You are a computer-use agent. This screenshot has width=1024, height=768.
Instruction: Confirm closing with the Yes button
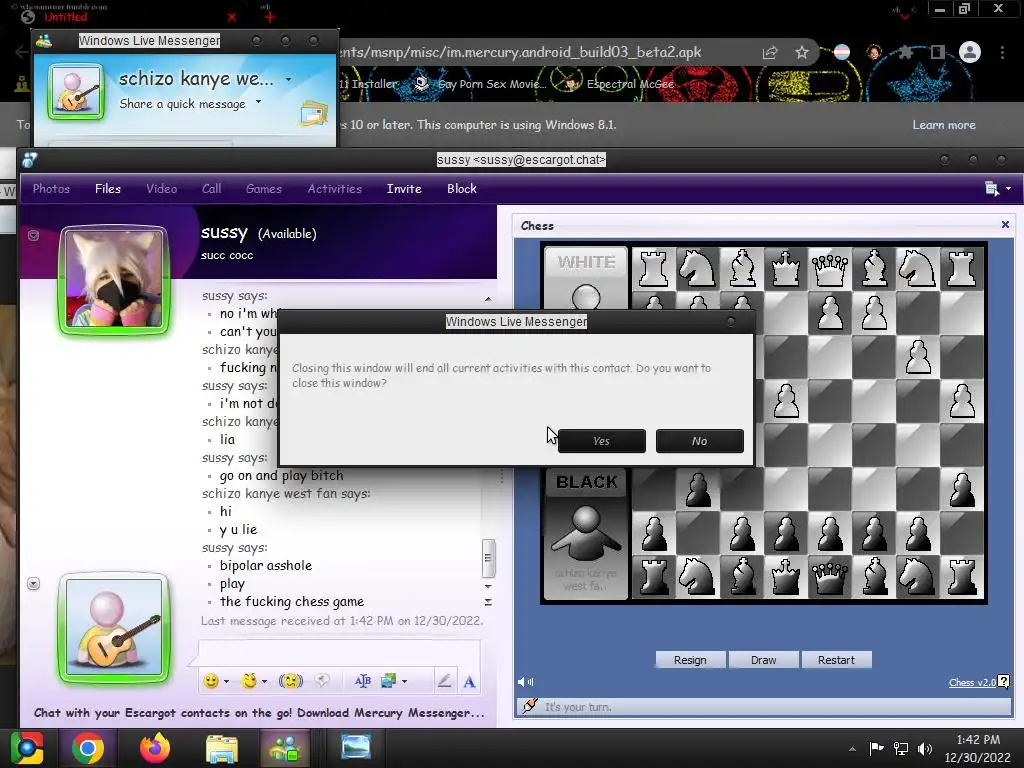[601, 441]
